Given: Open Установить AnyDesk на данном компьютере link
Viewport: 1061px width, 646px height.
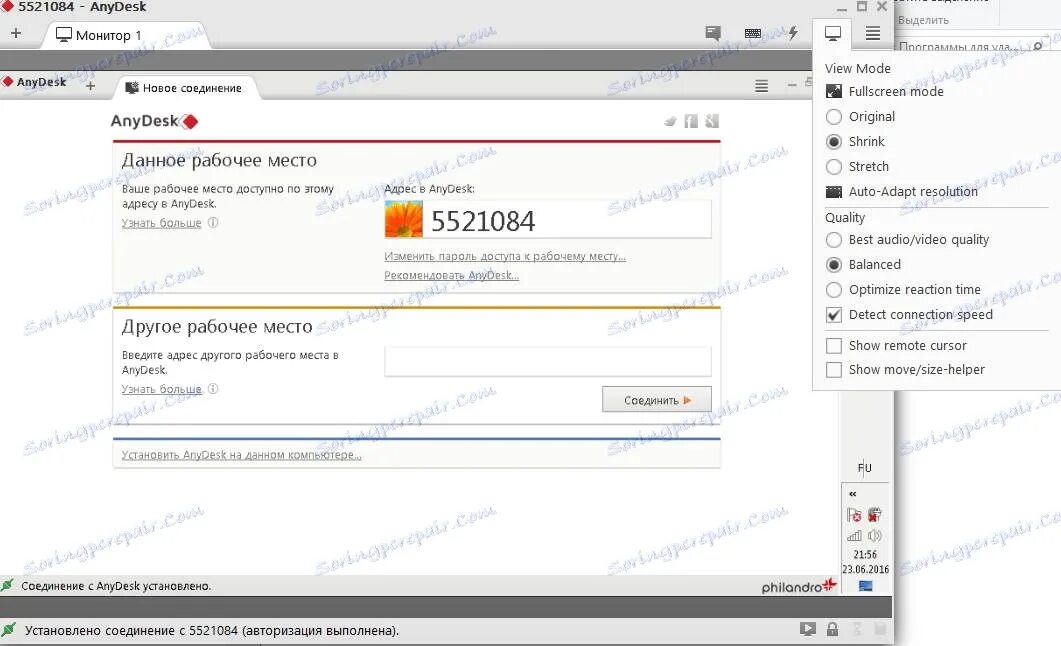Looking at the screenshot, I should (242, 455).
